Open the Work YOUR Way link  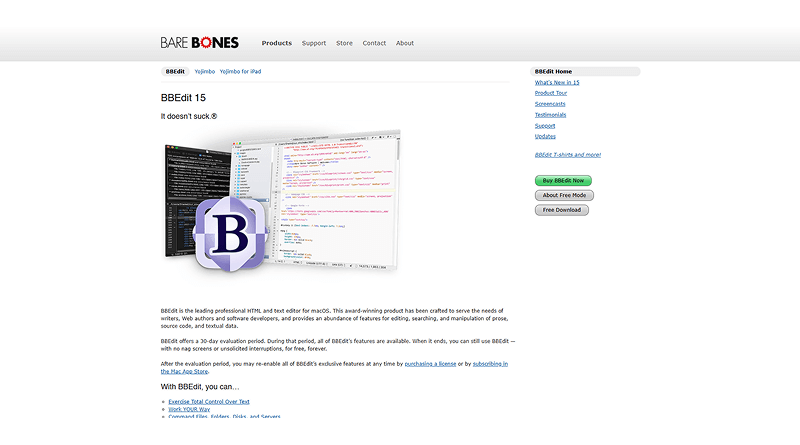coord(189,409)
